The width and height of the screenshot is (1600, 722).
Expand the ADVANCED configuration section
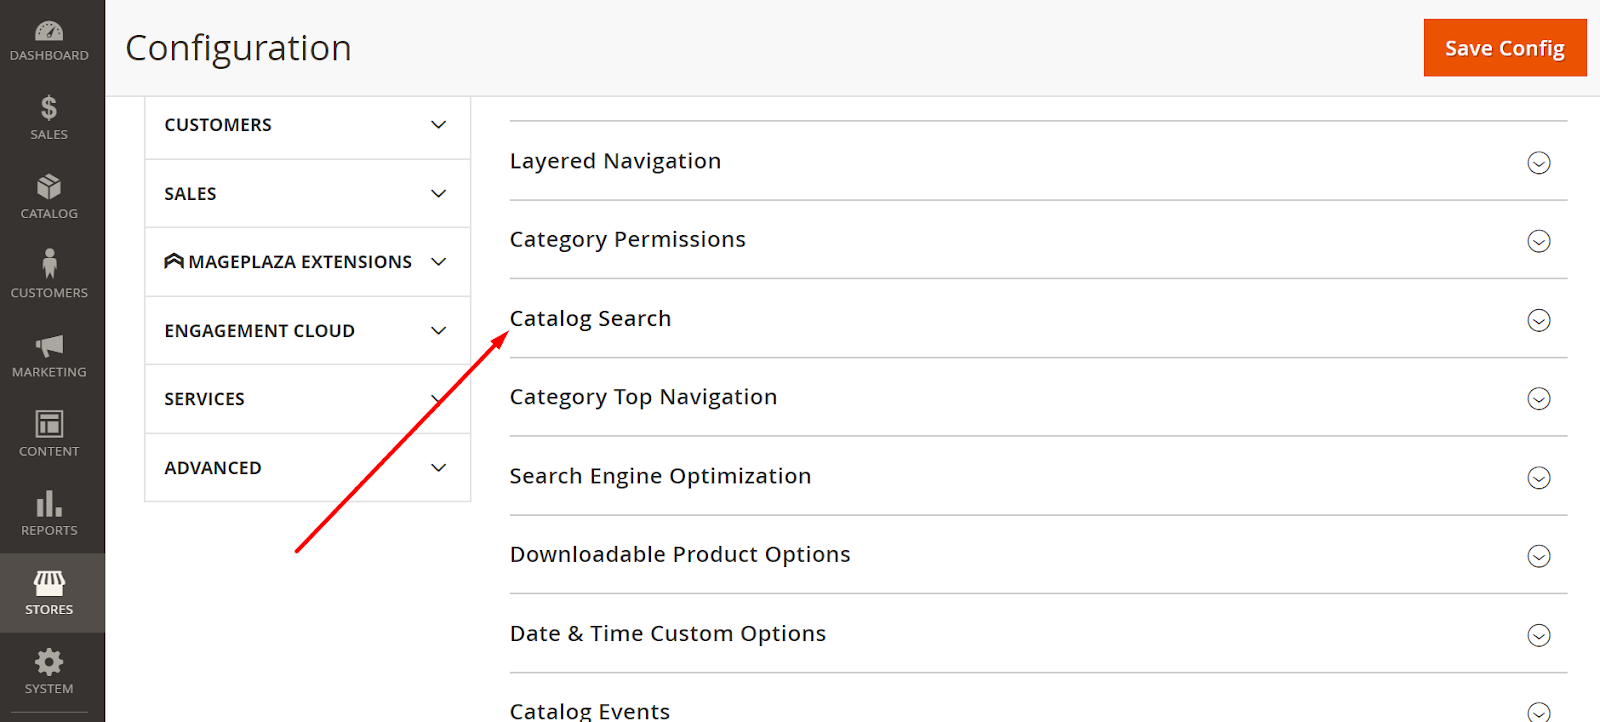(x=307, y=467)
